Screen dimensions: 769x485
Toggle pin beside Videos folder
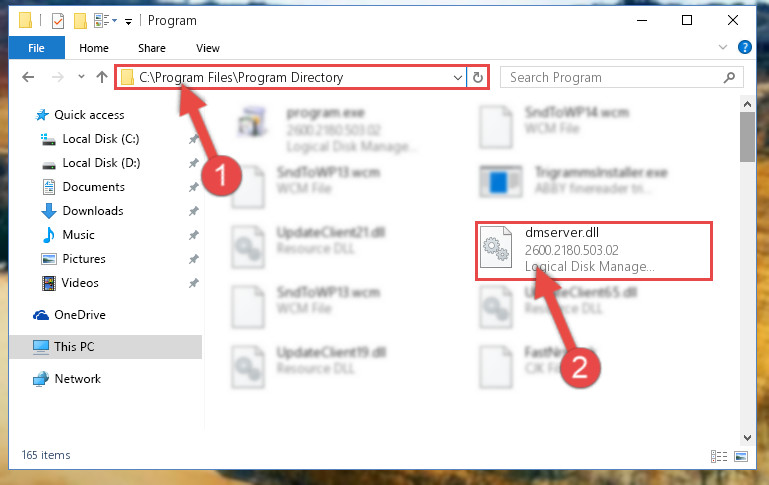pyautogui.click(x=194, y=283)
